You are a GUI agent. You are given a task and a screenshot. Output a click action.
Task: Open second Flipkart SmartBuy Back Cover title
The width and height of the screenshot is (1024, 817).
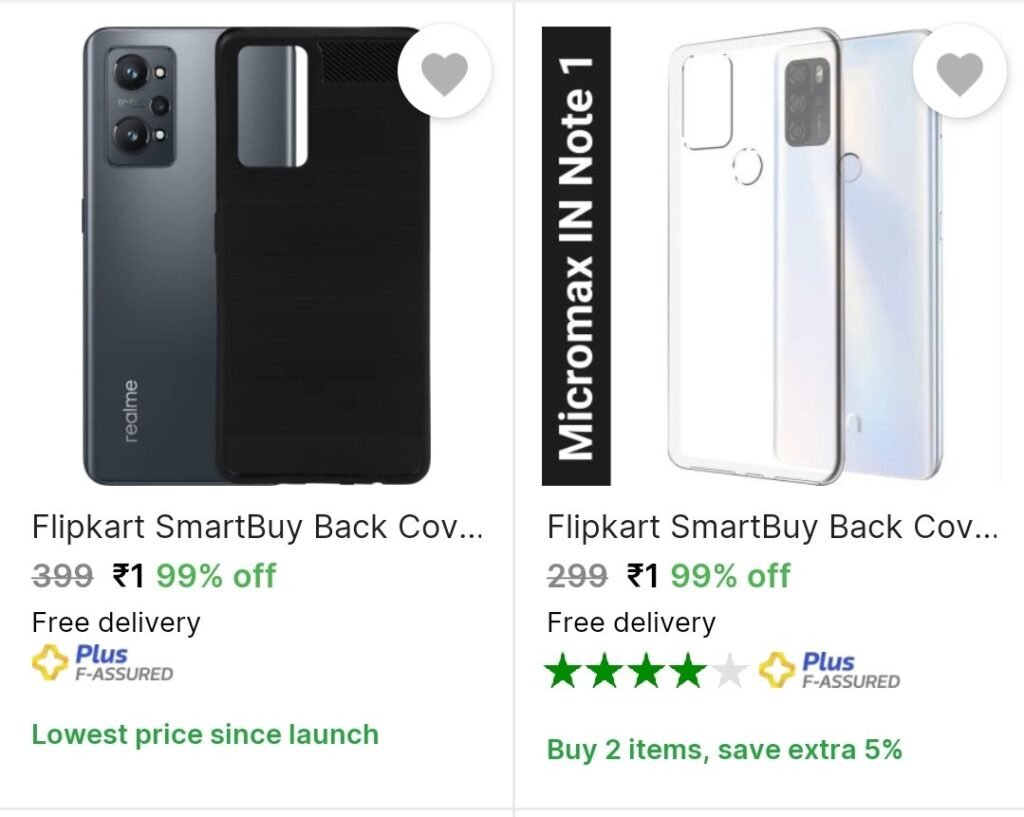(x=773, y=527)
